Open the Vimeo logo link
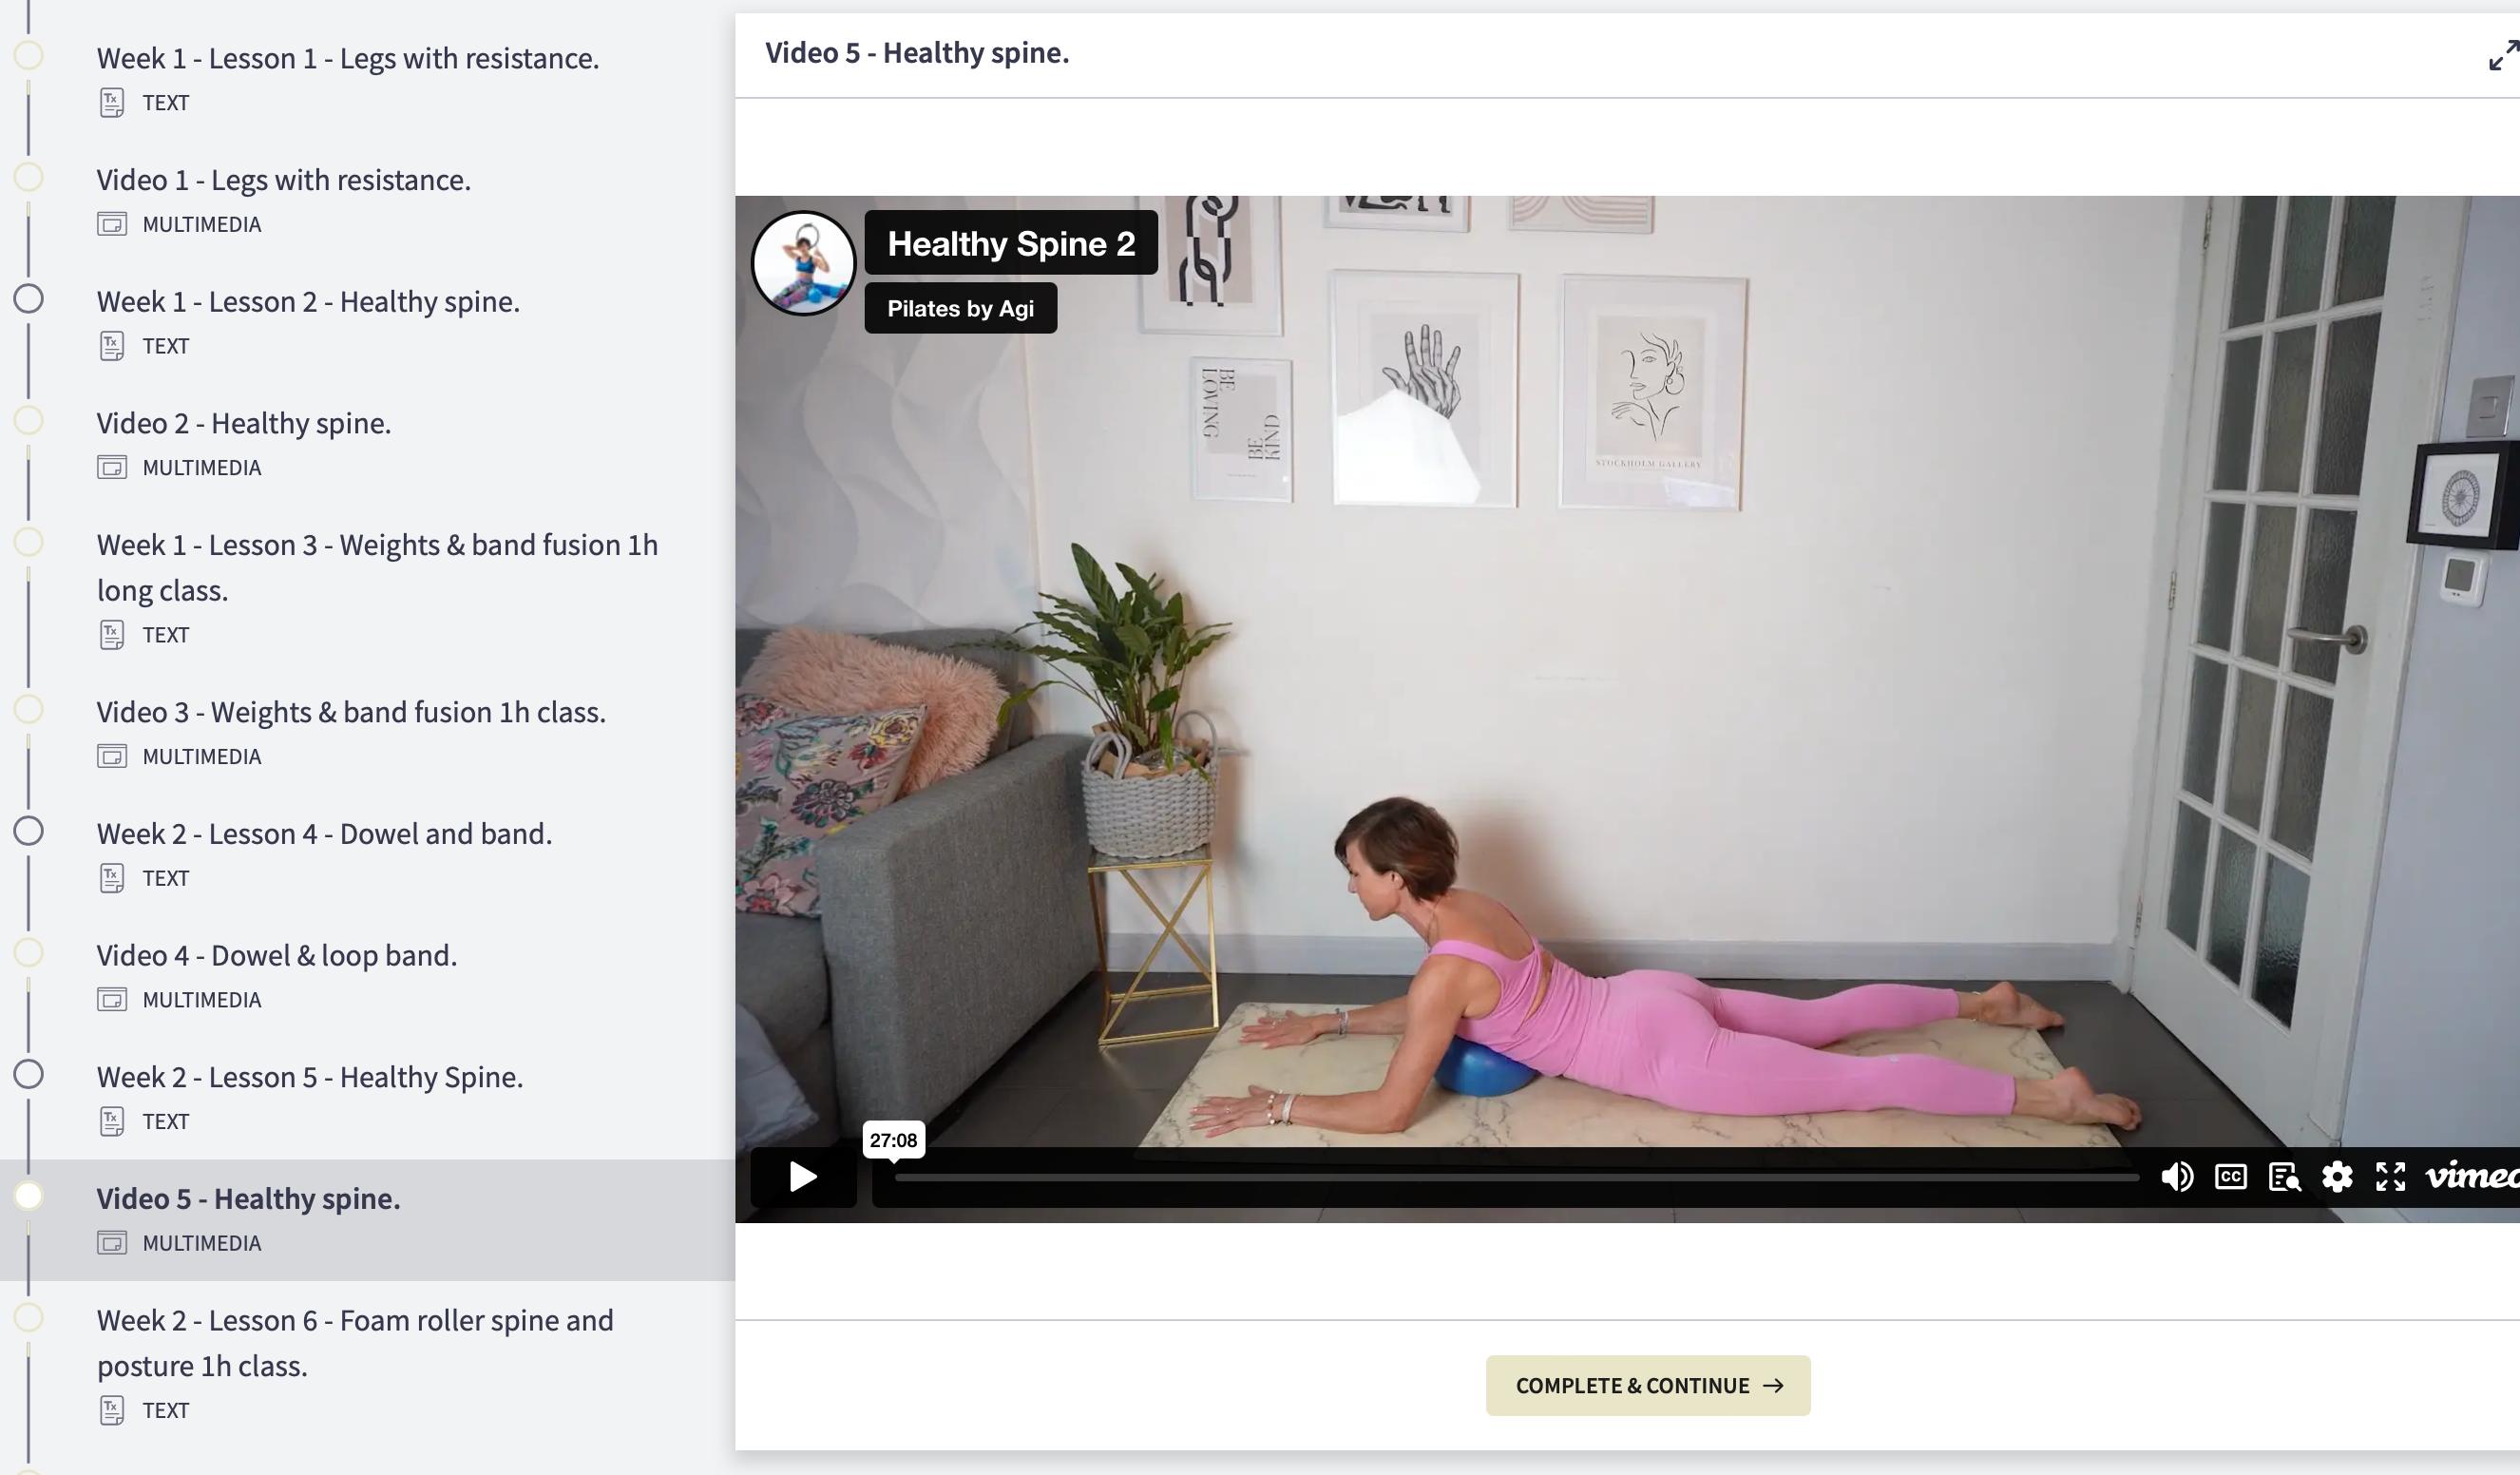The width and height of the screenshot is (2520, 1475). coord(2472,1176)
